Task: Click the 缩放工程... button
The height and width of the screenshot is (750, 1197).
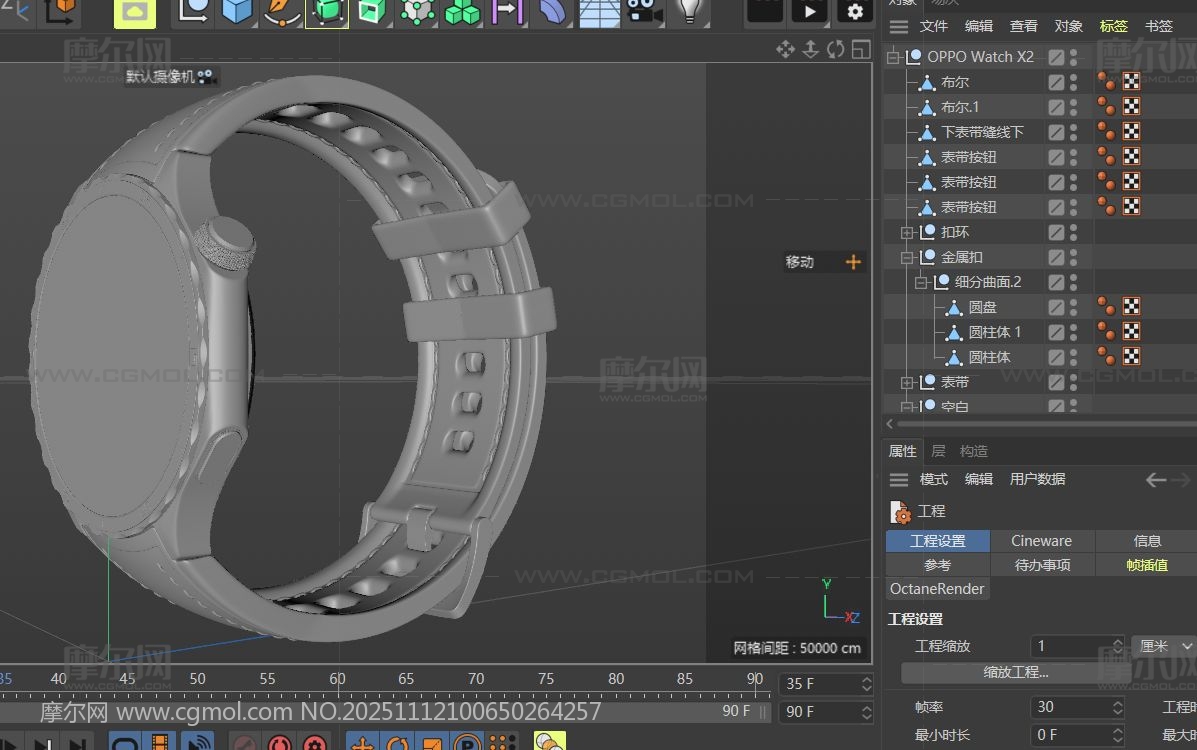Action: pos(1015,672)
